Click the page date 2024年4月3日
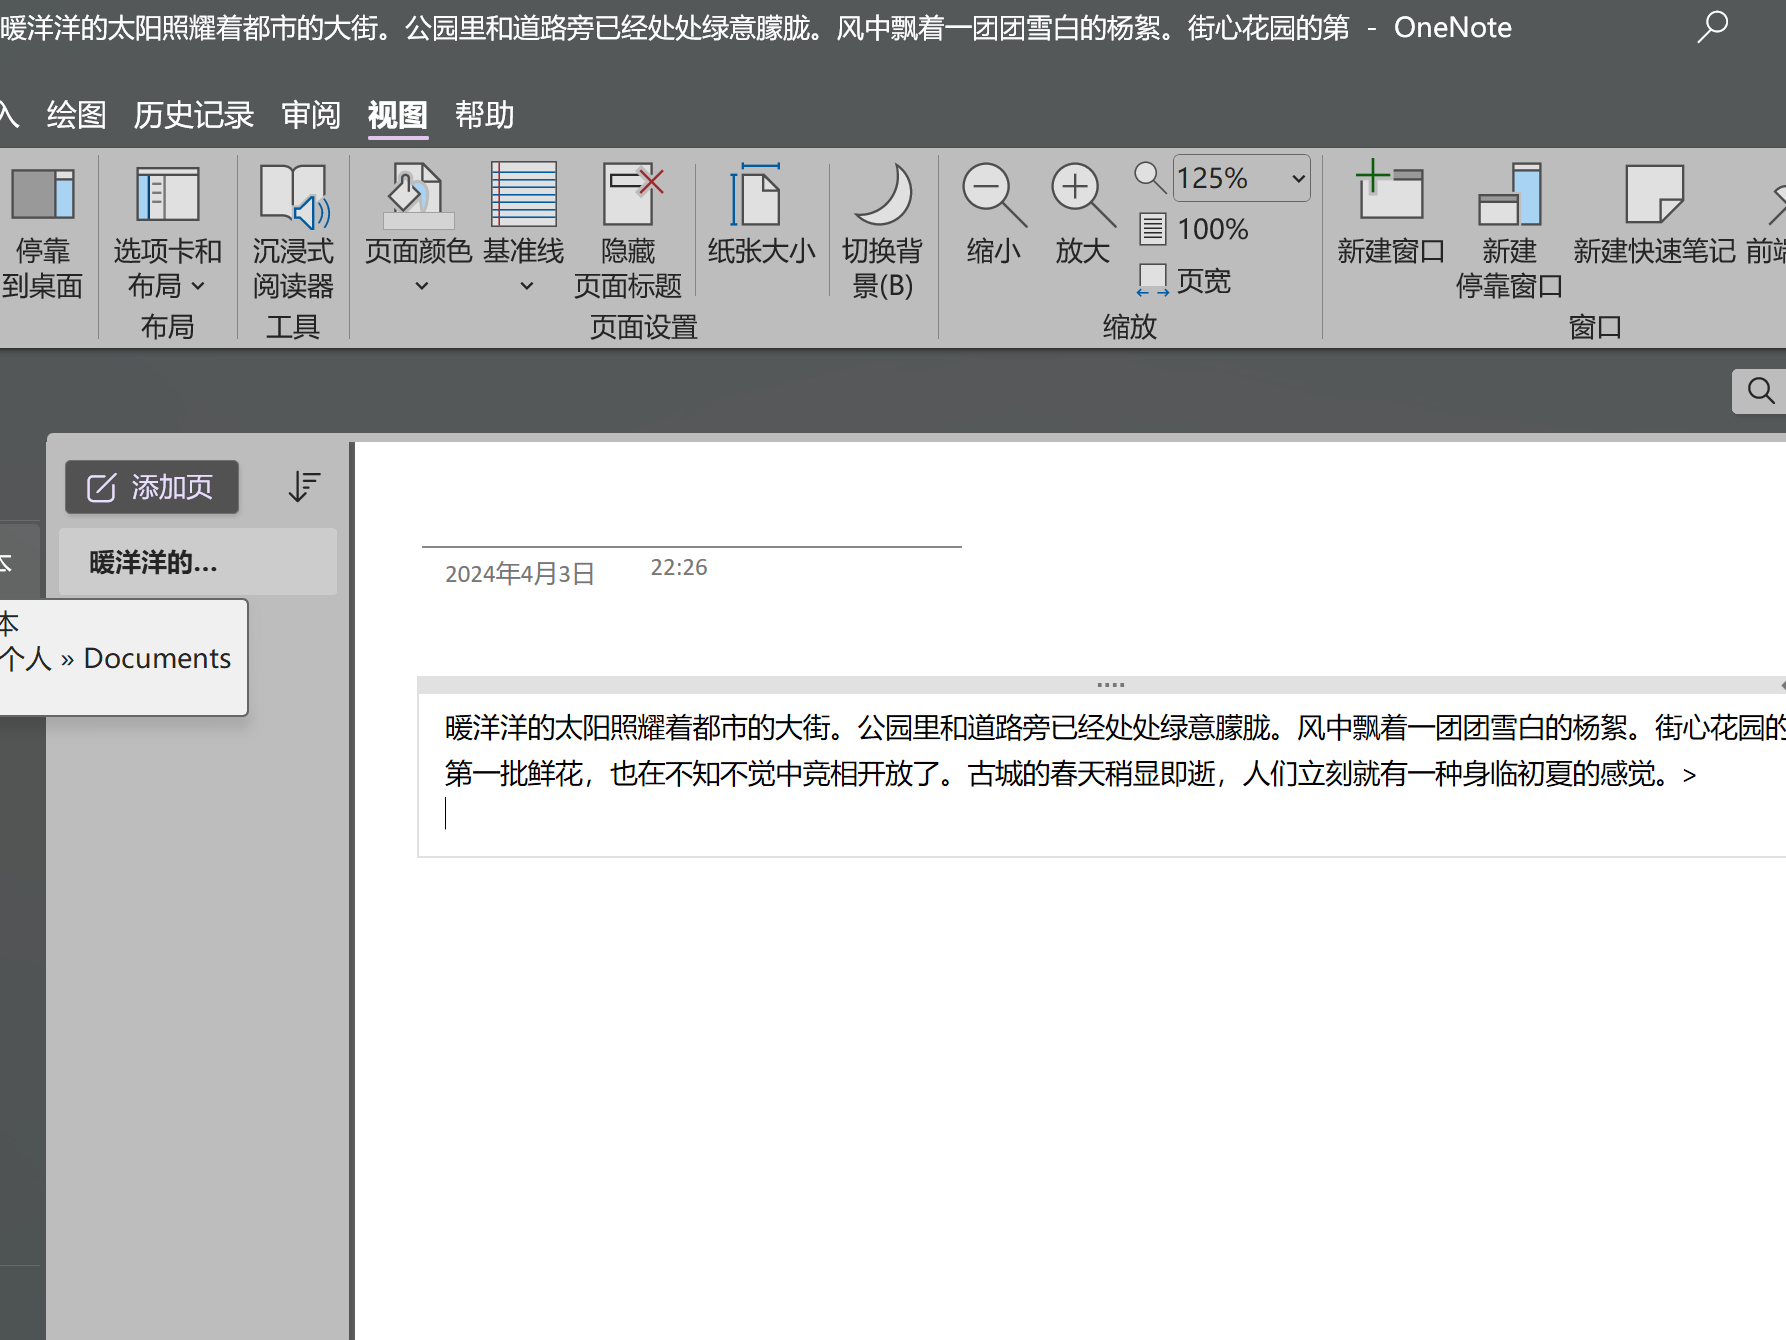The height and width of the screenshot is (1340, 1786). pyautogui.click(x=520, y=574)
